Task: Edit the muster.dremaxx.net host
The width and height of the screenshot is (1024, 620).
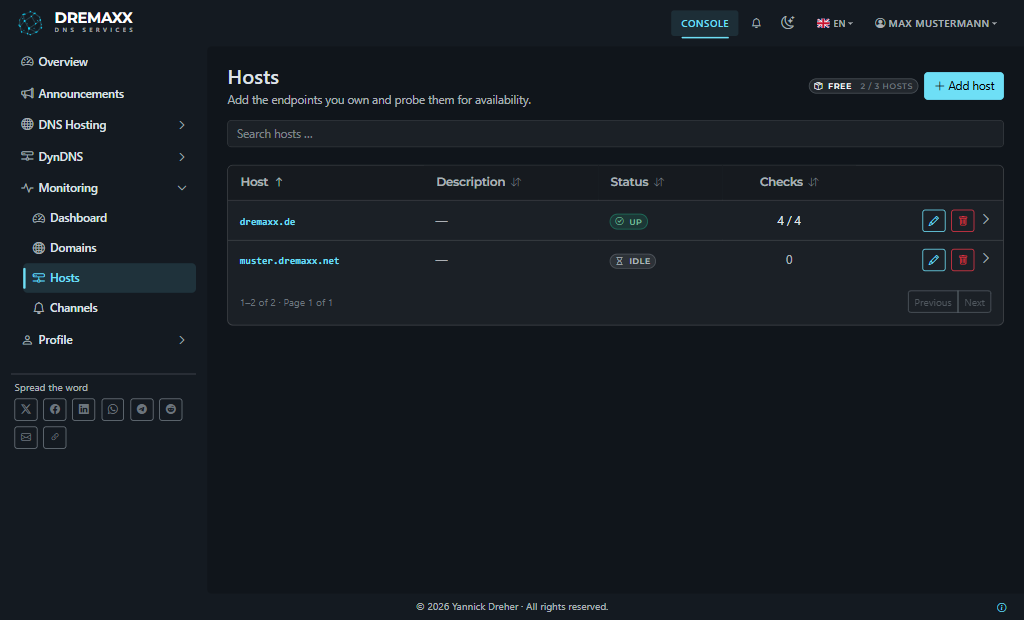Action: (934, 260)
